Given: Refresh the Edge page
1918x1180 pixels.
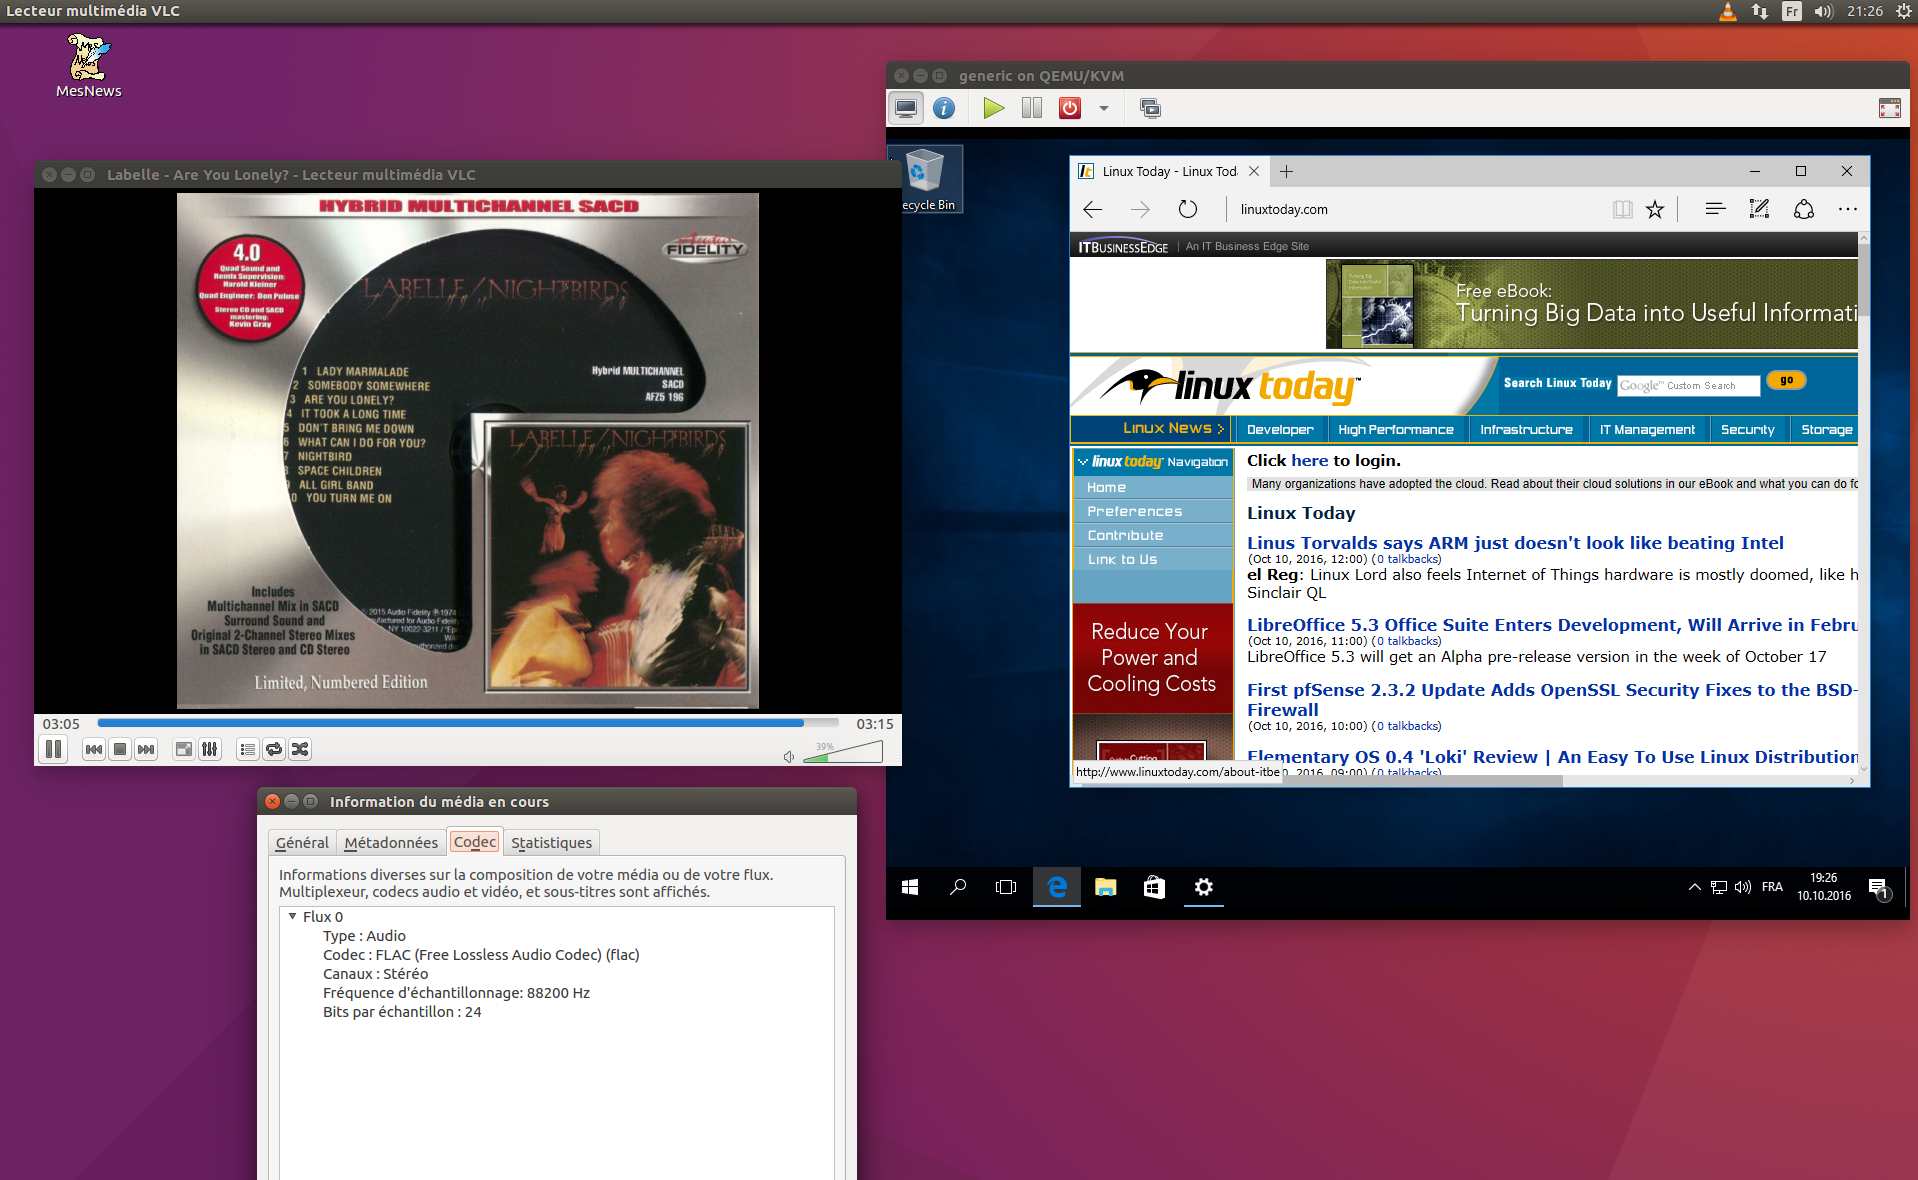Looking at the screenshot, I should pyautogui.click(x=1188, y=209).
